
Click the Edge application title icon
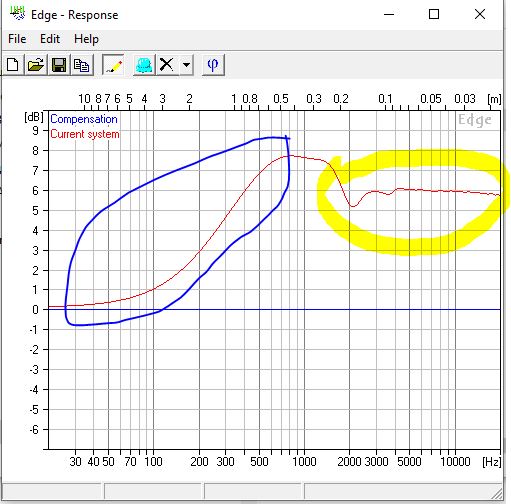click(17, 14)
